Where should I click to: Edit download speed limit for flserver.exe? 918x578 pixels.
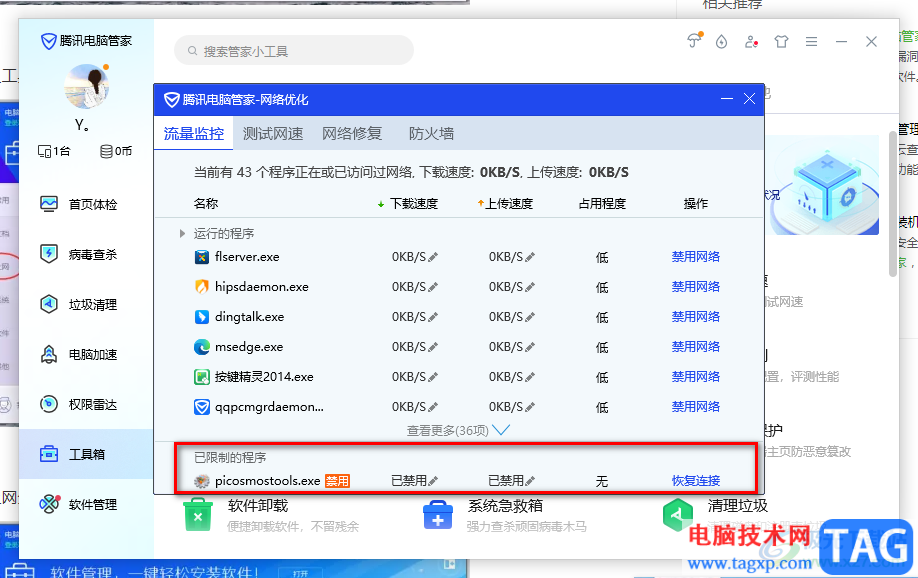[433, 256]
